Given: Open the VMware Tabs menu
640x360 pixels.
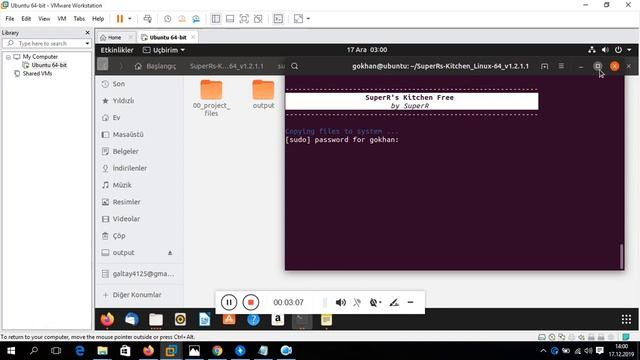Looking at the screenshot, I should coord(79,19).
